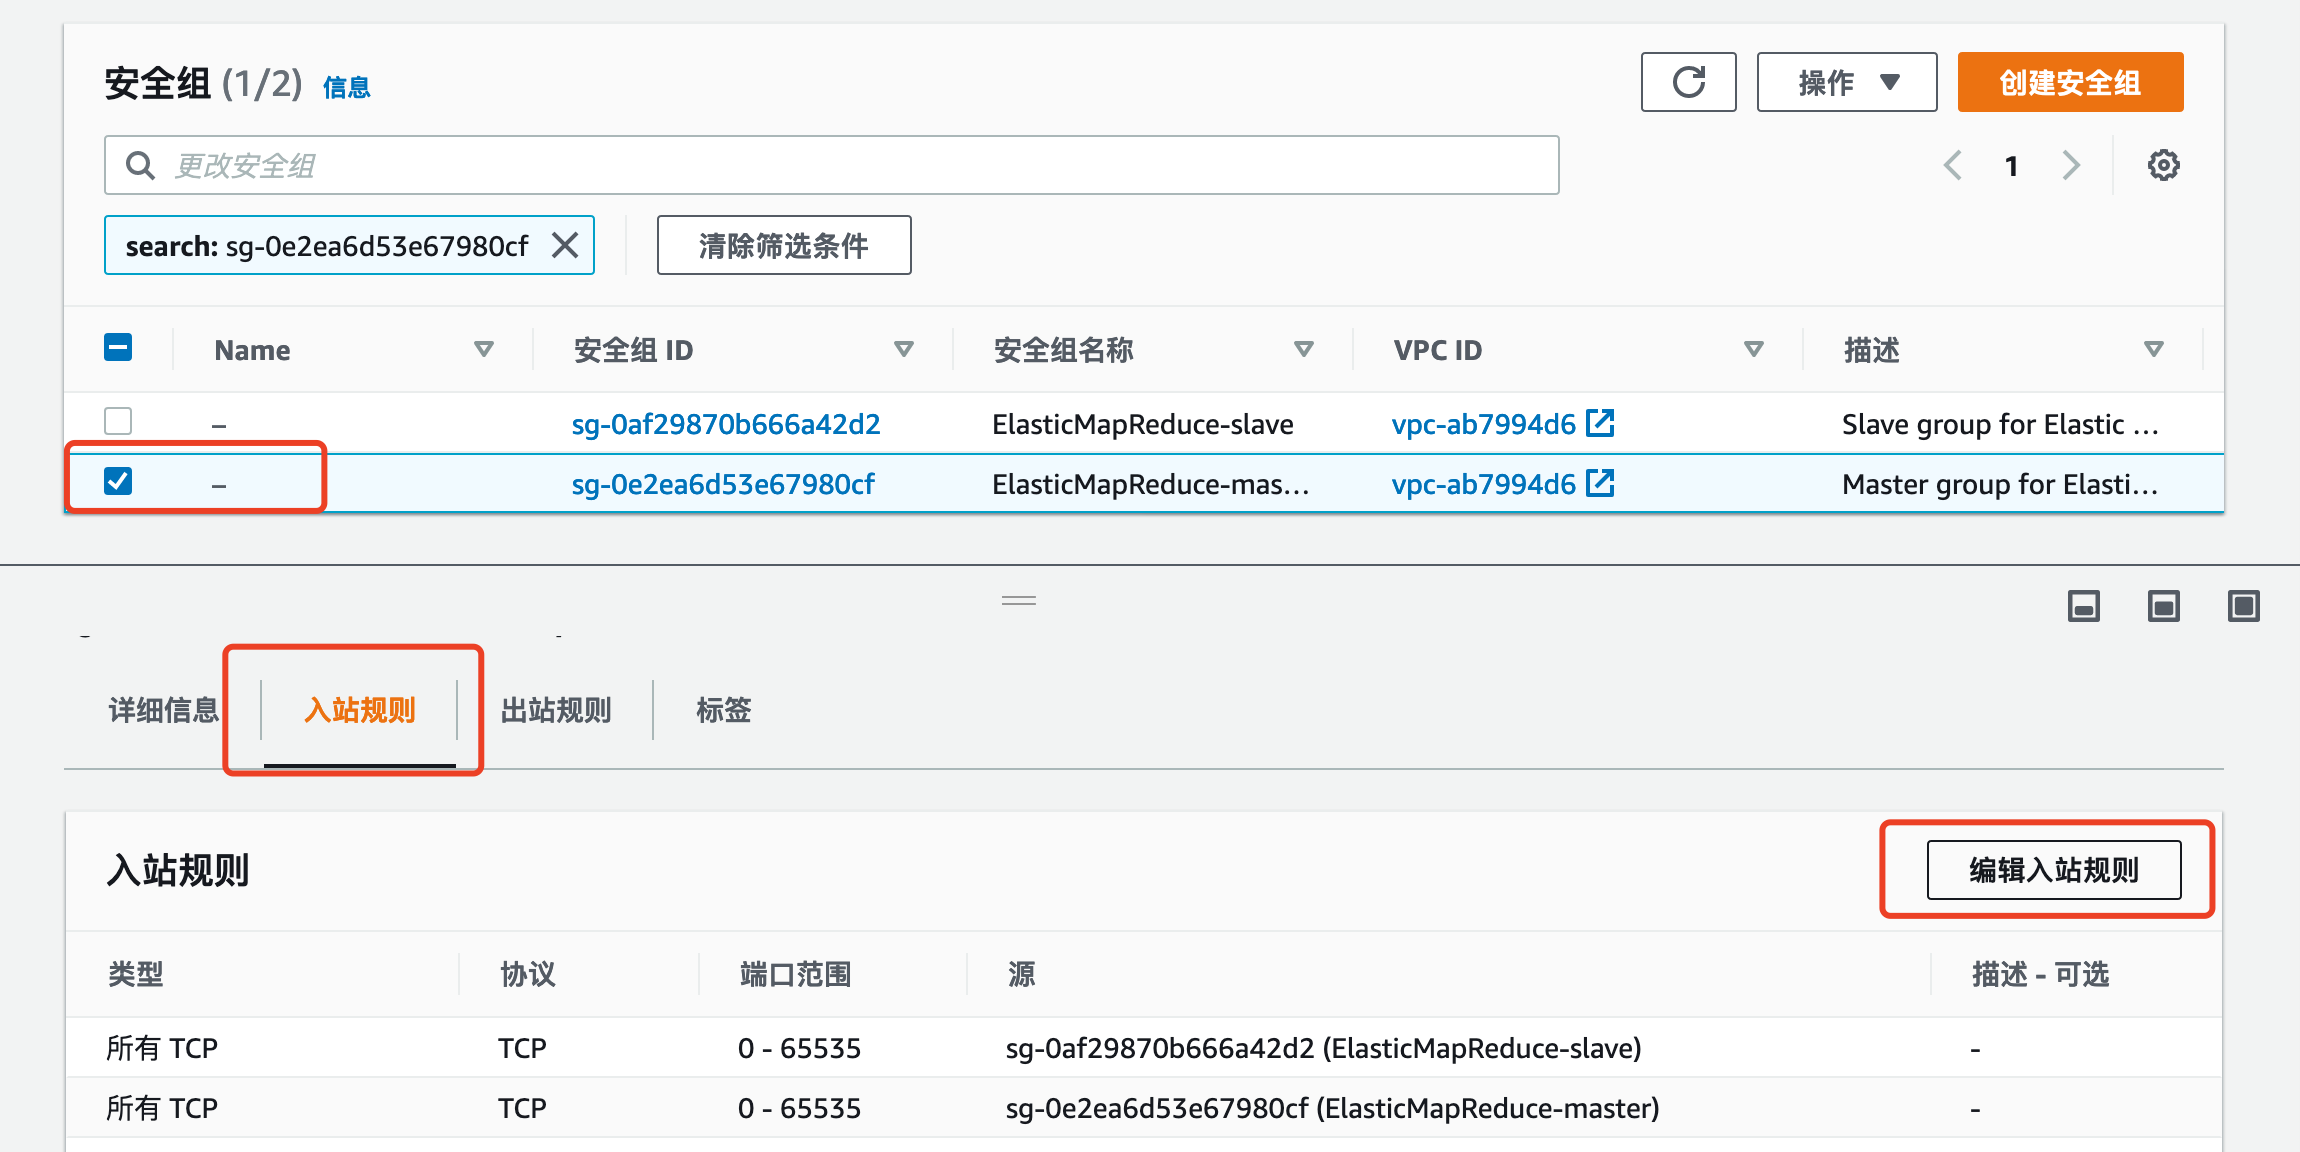Collapse split panel to minimum size icon
Viewport: 2300px width, 1152px height.
tap(2083, 606)
